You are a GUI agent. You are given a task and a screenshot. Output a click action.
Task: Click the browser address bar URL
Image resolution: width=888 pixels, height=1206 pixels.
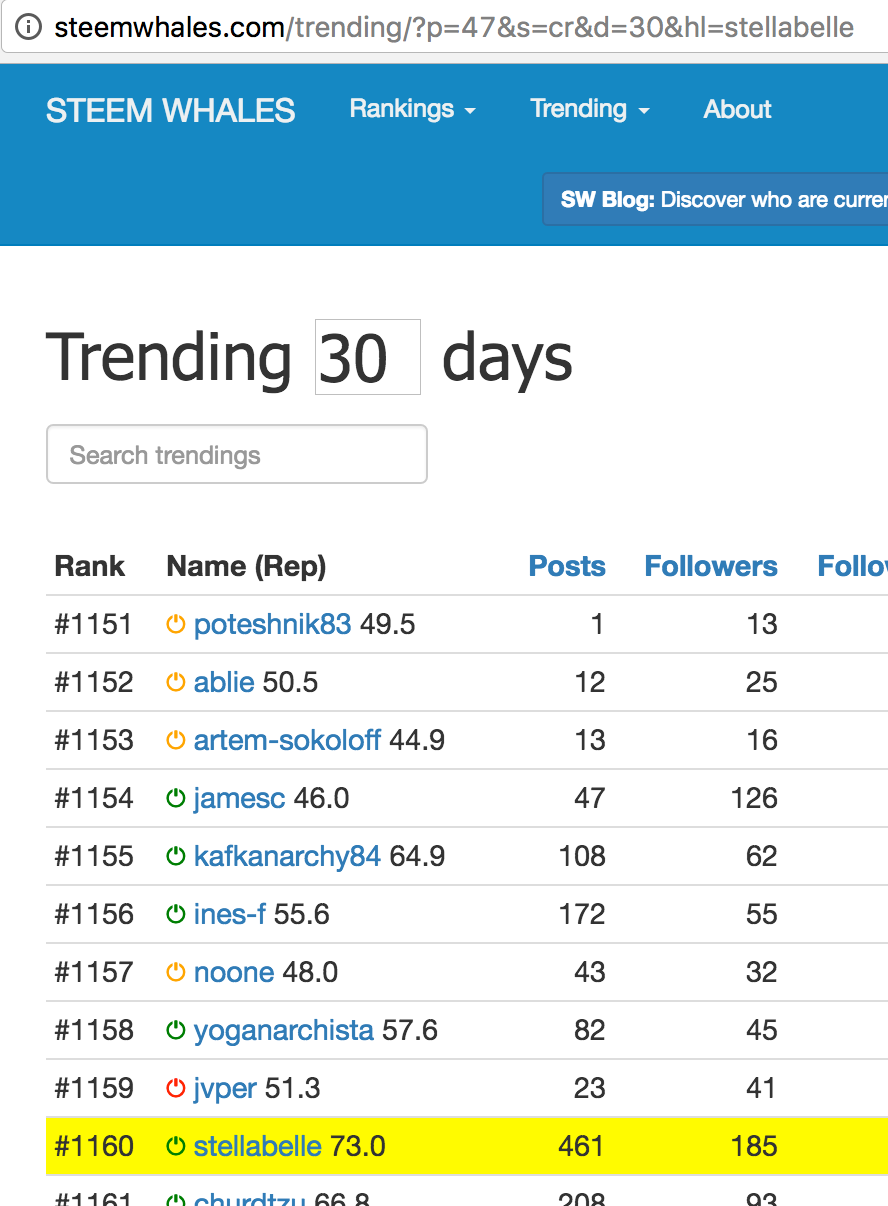(454, 27)
